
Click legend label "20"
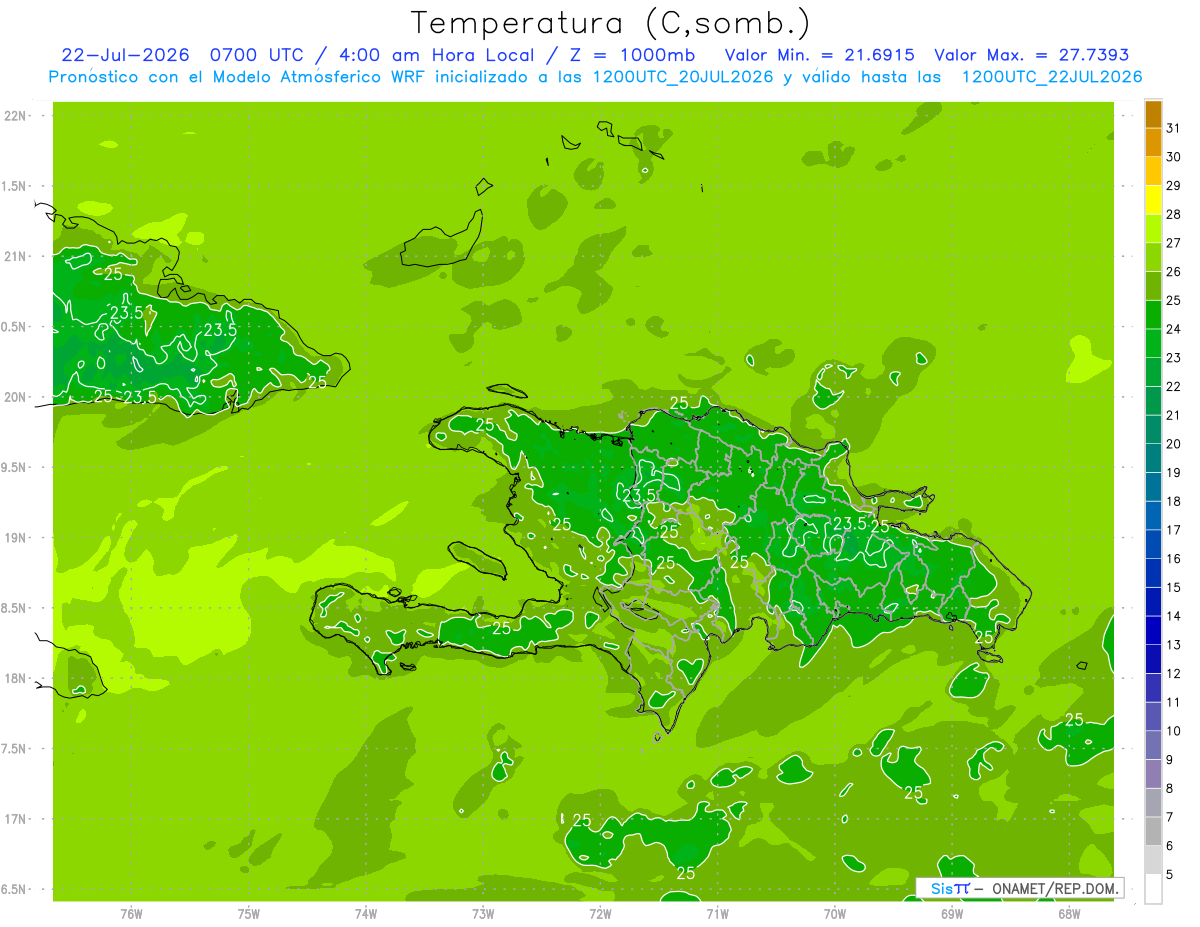tap(1174, 444)
